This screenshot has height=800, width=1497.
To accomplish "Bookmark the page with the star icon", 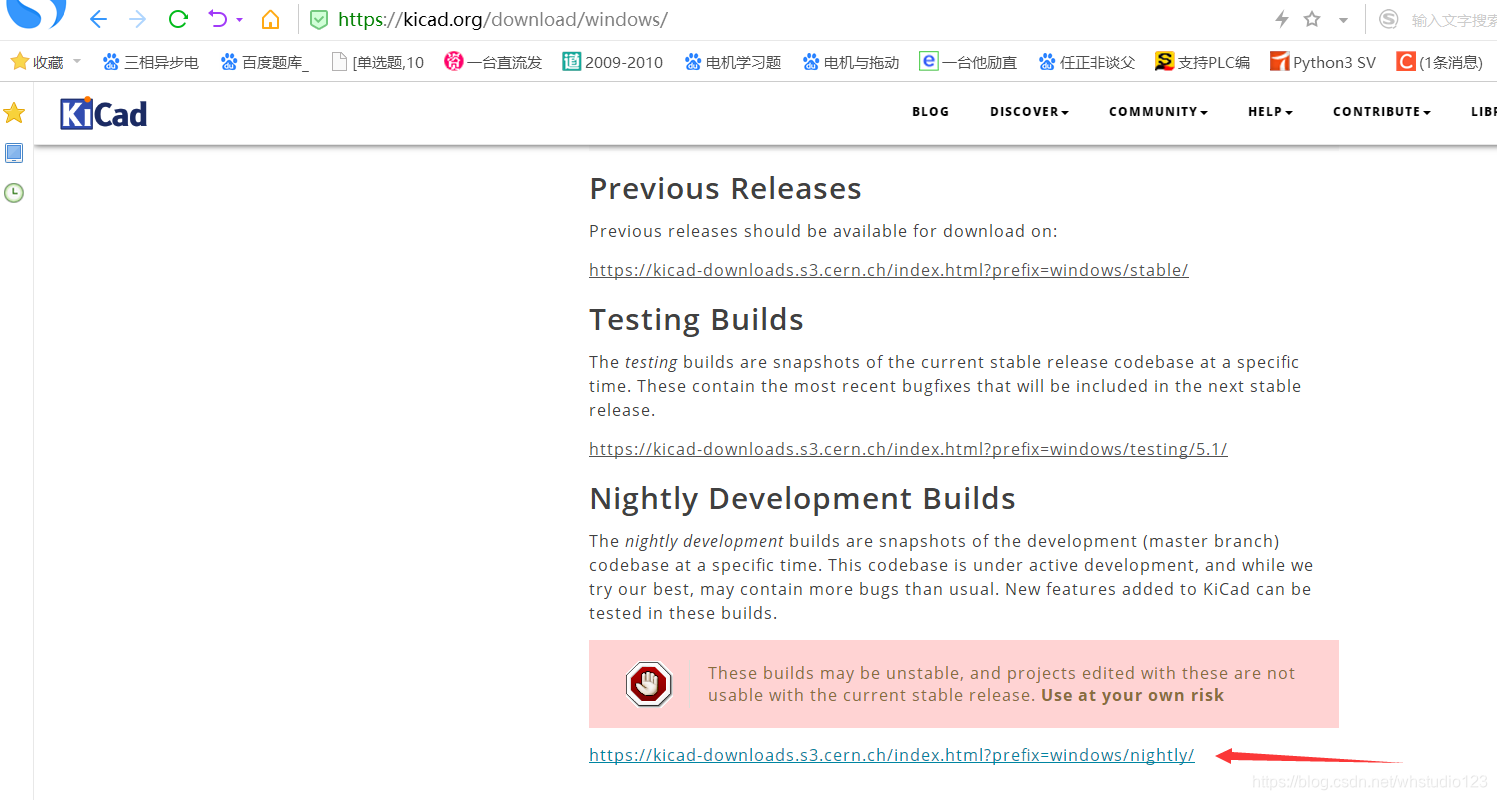I will pyautogui.click(x=1313, y=19).
